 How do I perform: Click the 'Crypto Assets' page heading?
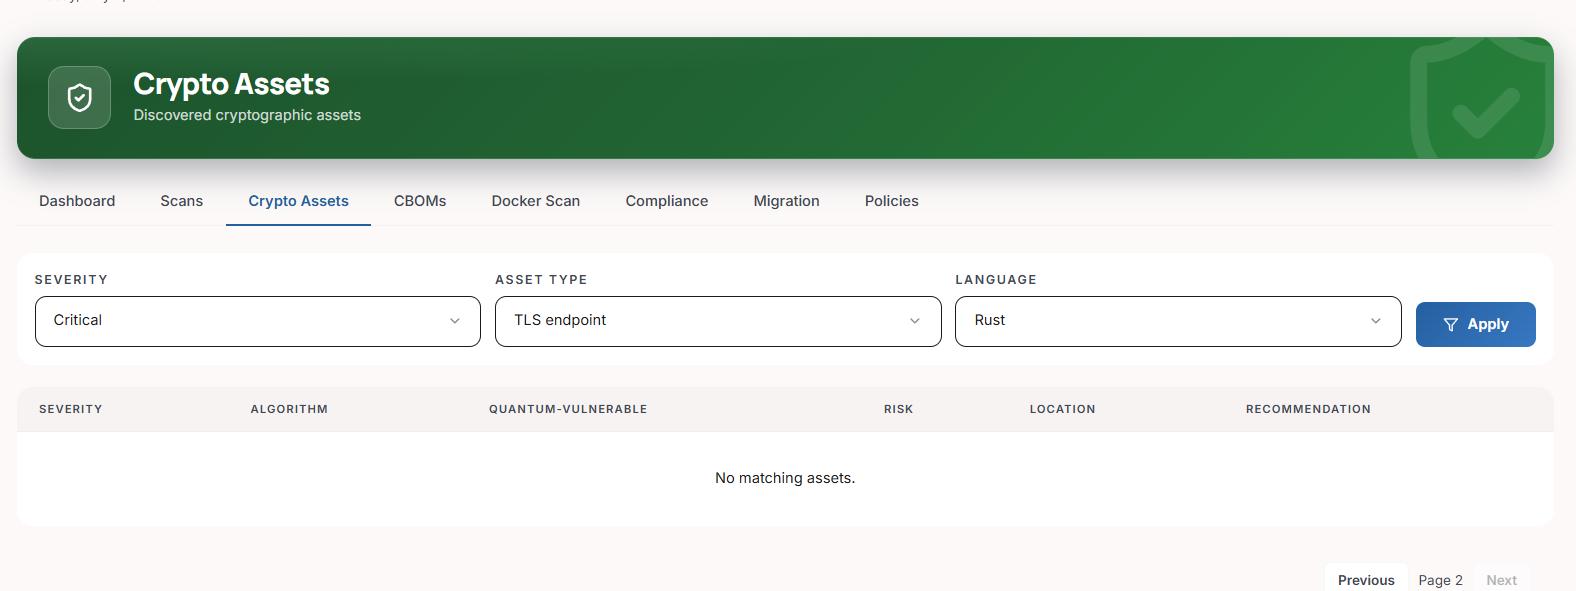coord(232,84)
